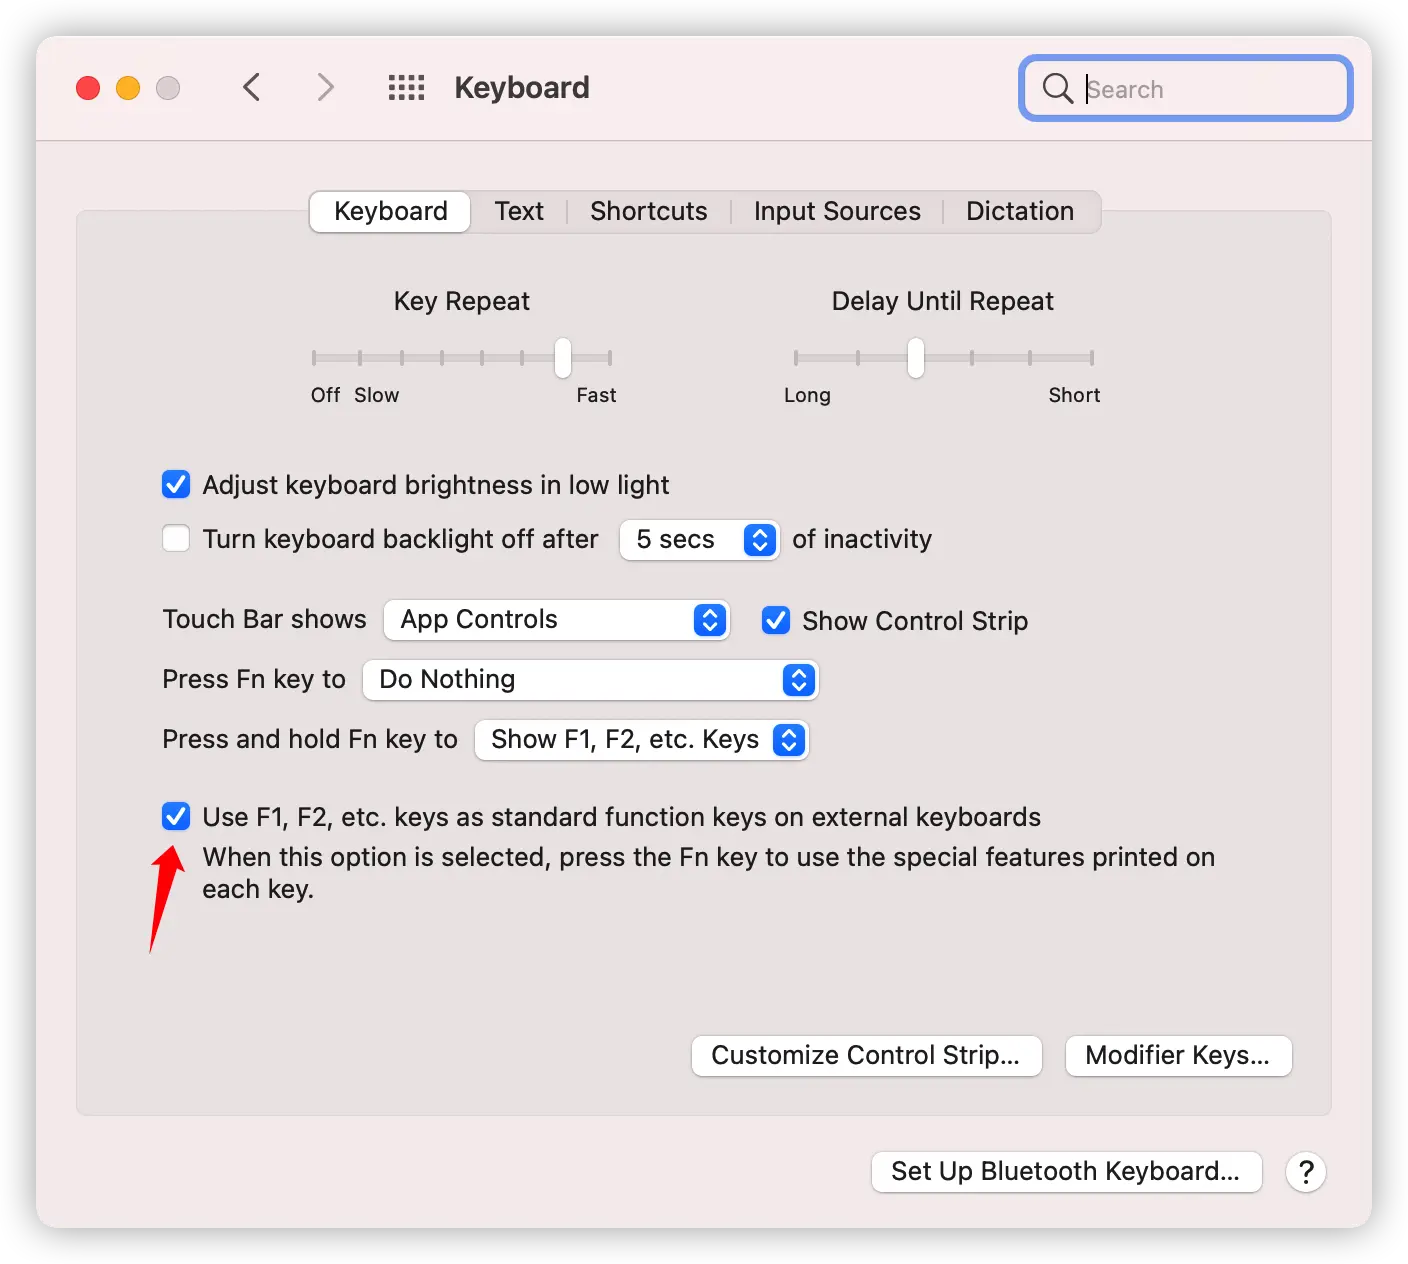Click the back navigation arrow
Viewport: 1408px width, 1264px height.
(x=252, y=88)
